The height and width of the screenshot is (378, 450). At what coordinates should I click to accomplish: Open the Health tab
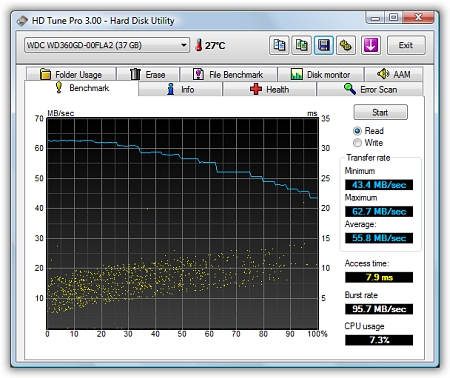[x=269, y=89]
